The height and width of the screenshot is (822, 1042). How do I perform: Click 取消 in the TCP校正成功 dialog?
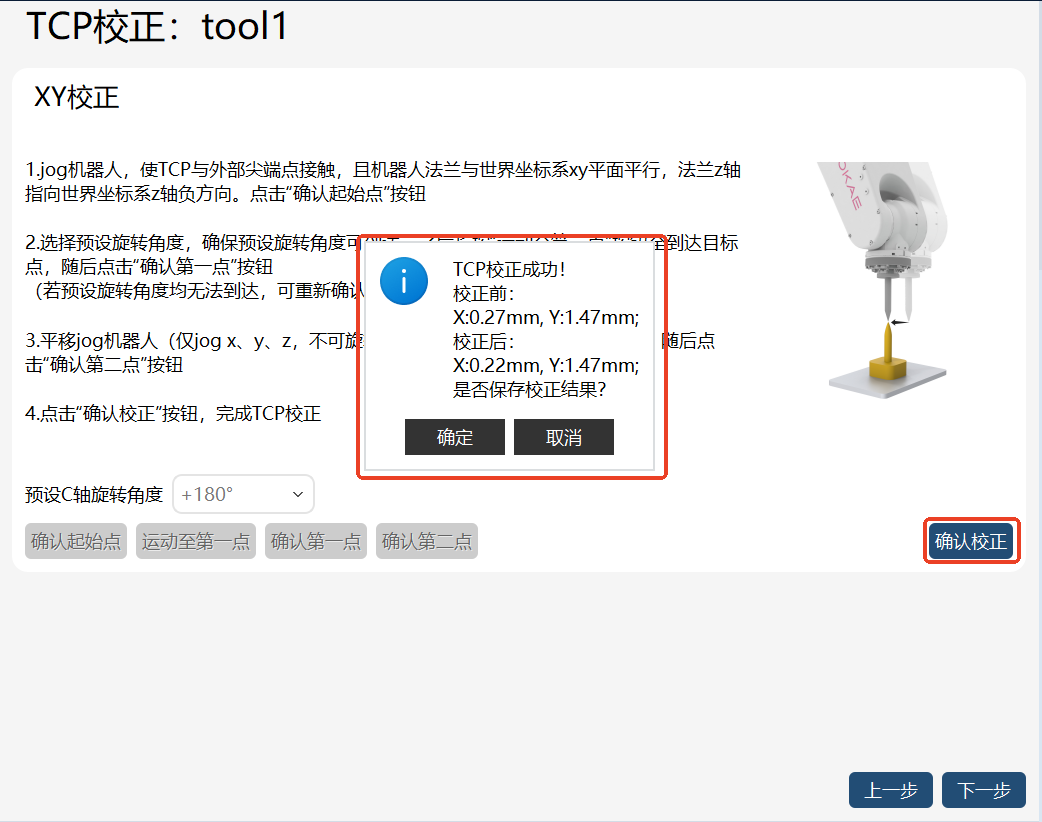564,437
